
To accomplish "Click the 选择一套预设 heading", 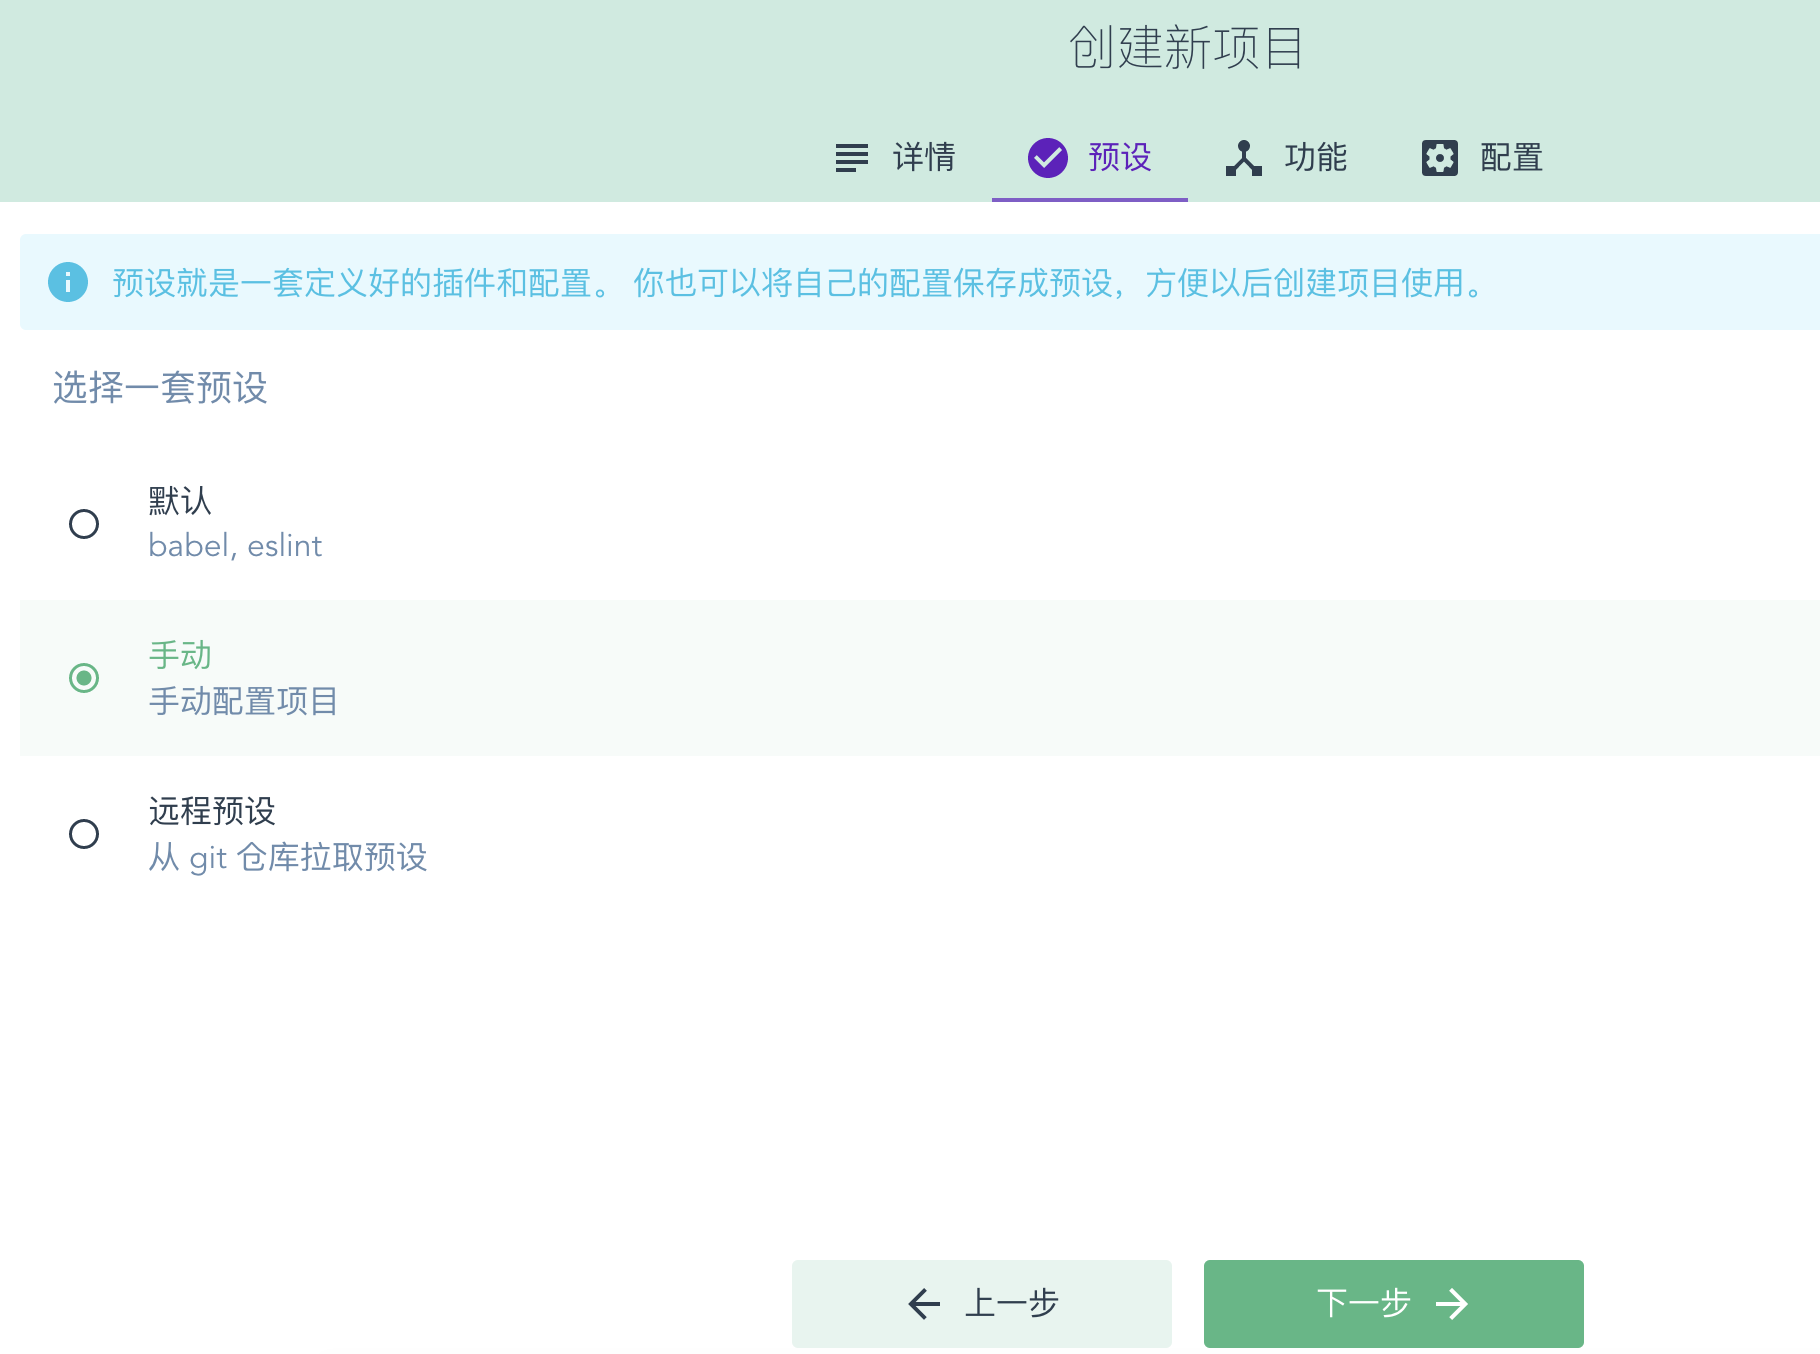I will click(x=160, y=388).
